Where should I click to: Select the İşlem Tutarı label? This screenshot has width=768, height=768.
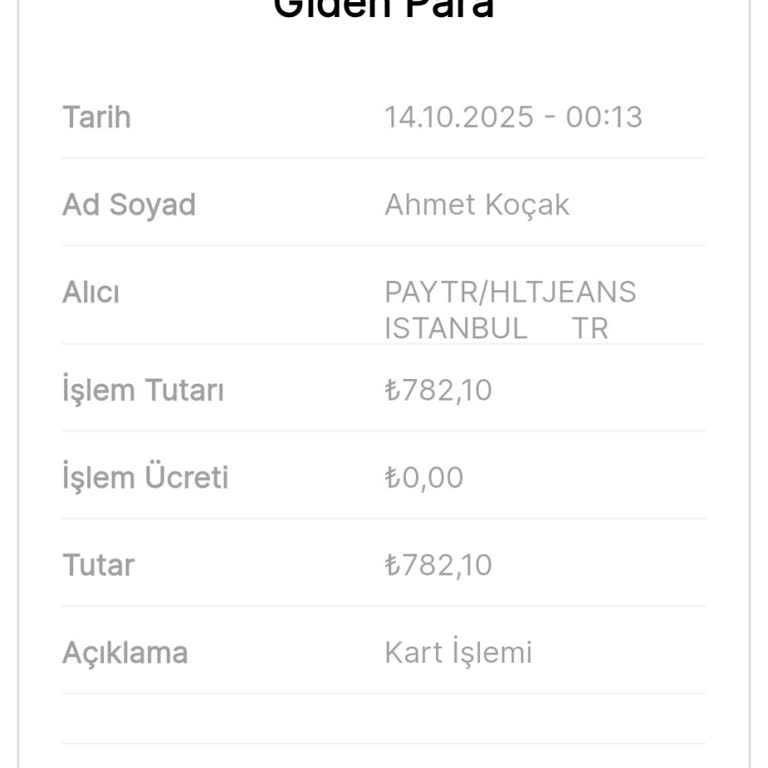[x=143, y=390]
